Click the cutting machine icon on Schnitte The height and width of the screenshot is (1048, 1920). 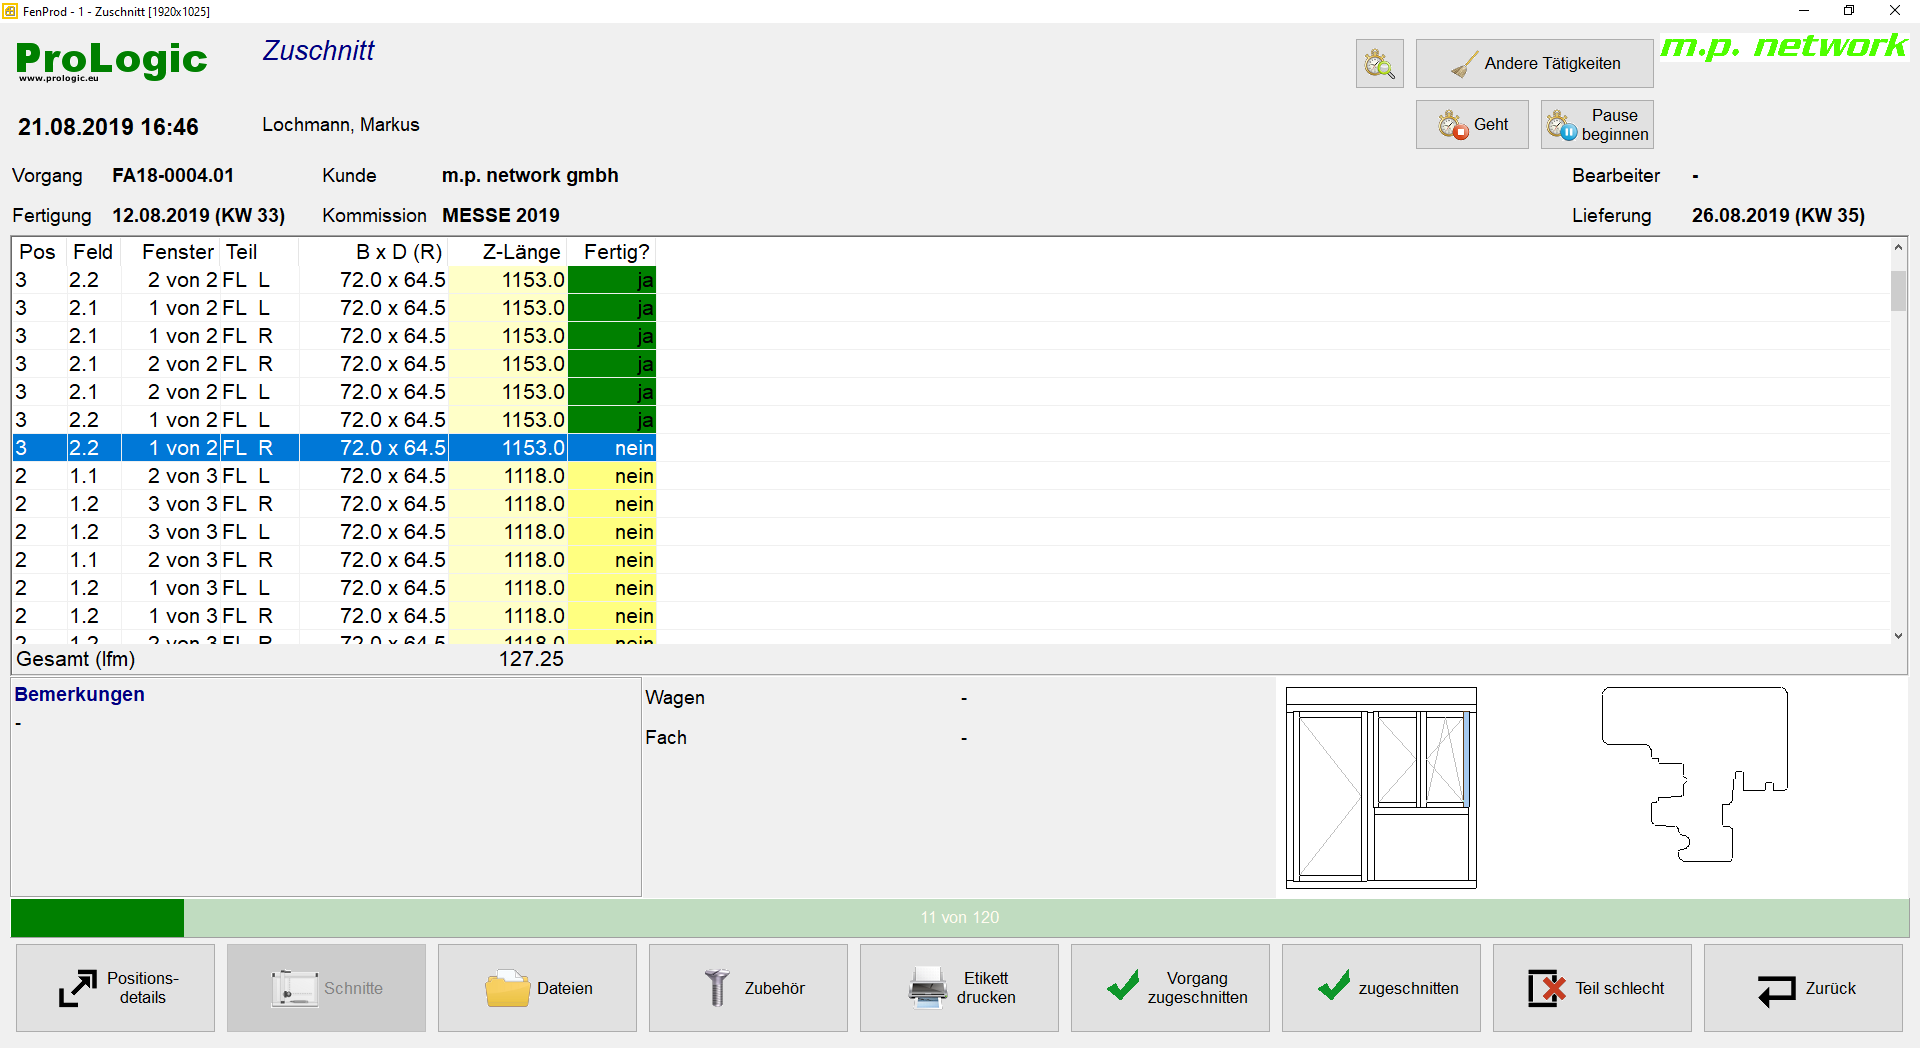(x=294, y=987)
